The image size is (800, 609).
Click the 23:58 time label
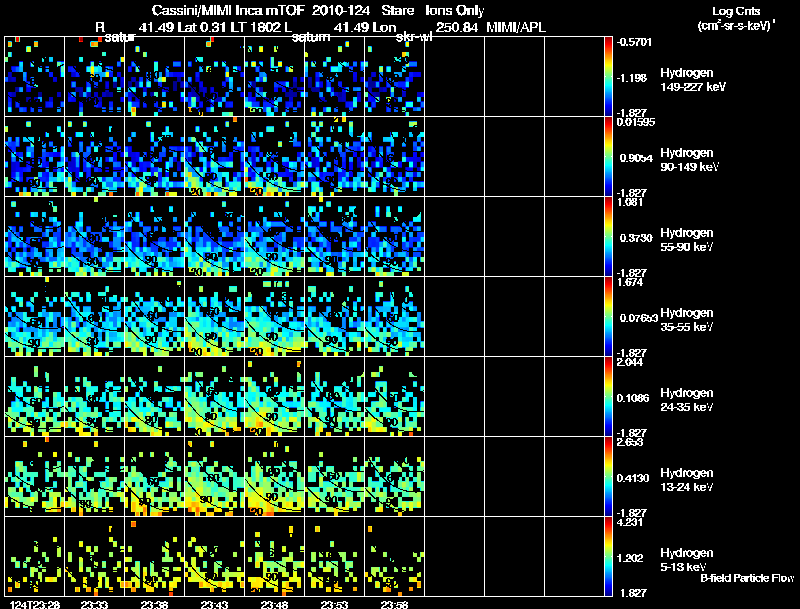point(394,605)
